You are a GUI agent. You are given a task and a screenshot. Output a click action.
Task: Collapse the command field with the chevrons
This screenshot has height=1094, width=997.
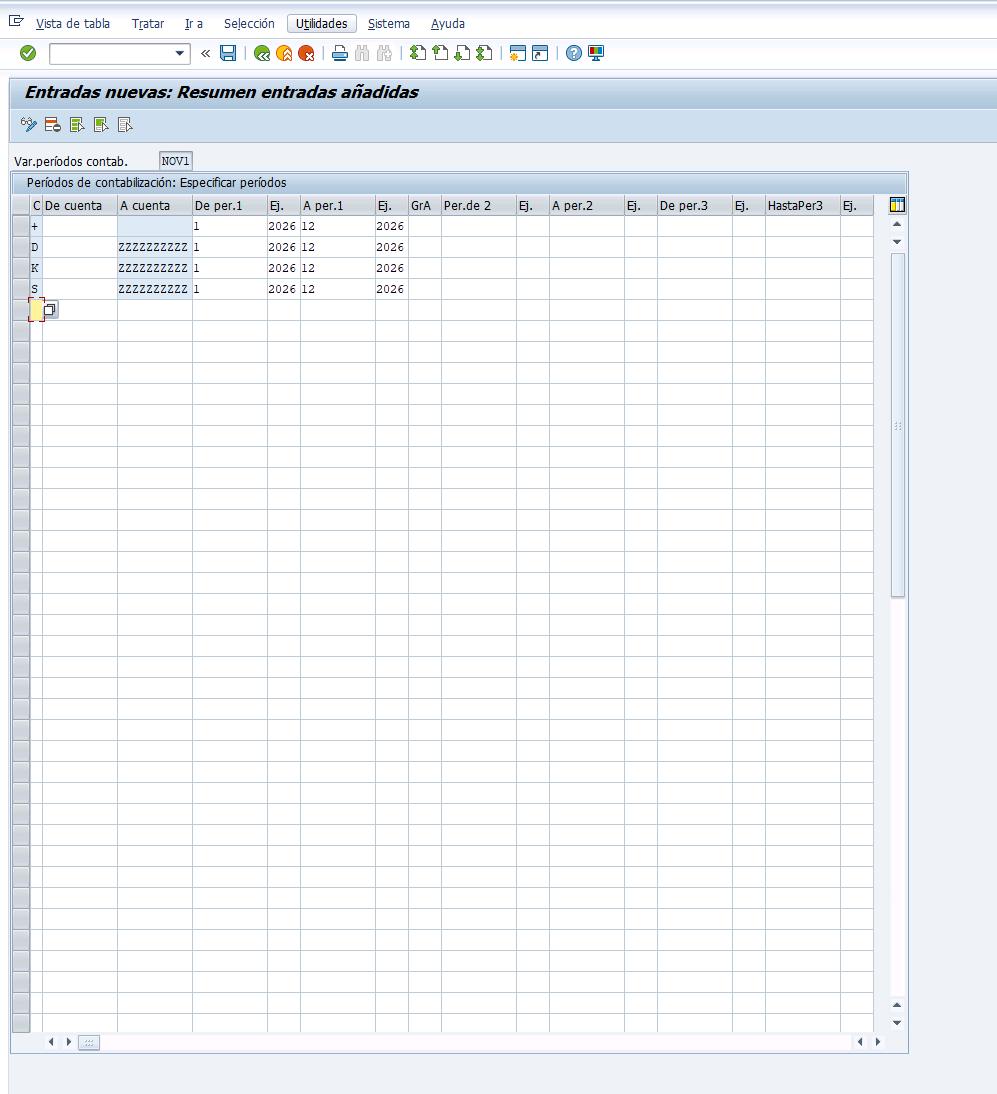point(205,53)
